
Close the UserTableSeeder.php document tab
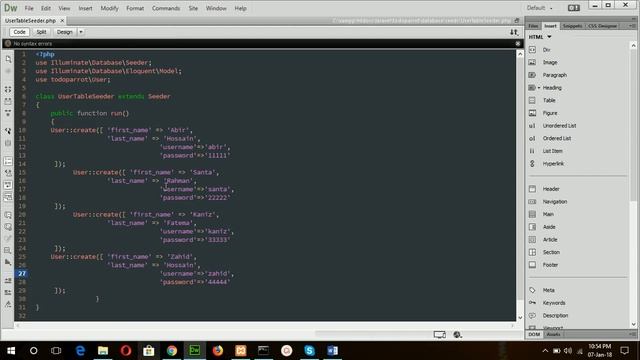tap(62, 20)
